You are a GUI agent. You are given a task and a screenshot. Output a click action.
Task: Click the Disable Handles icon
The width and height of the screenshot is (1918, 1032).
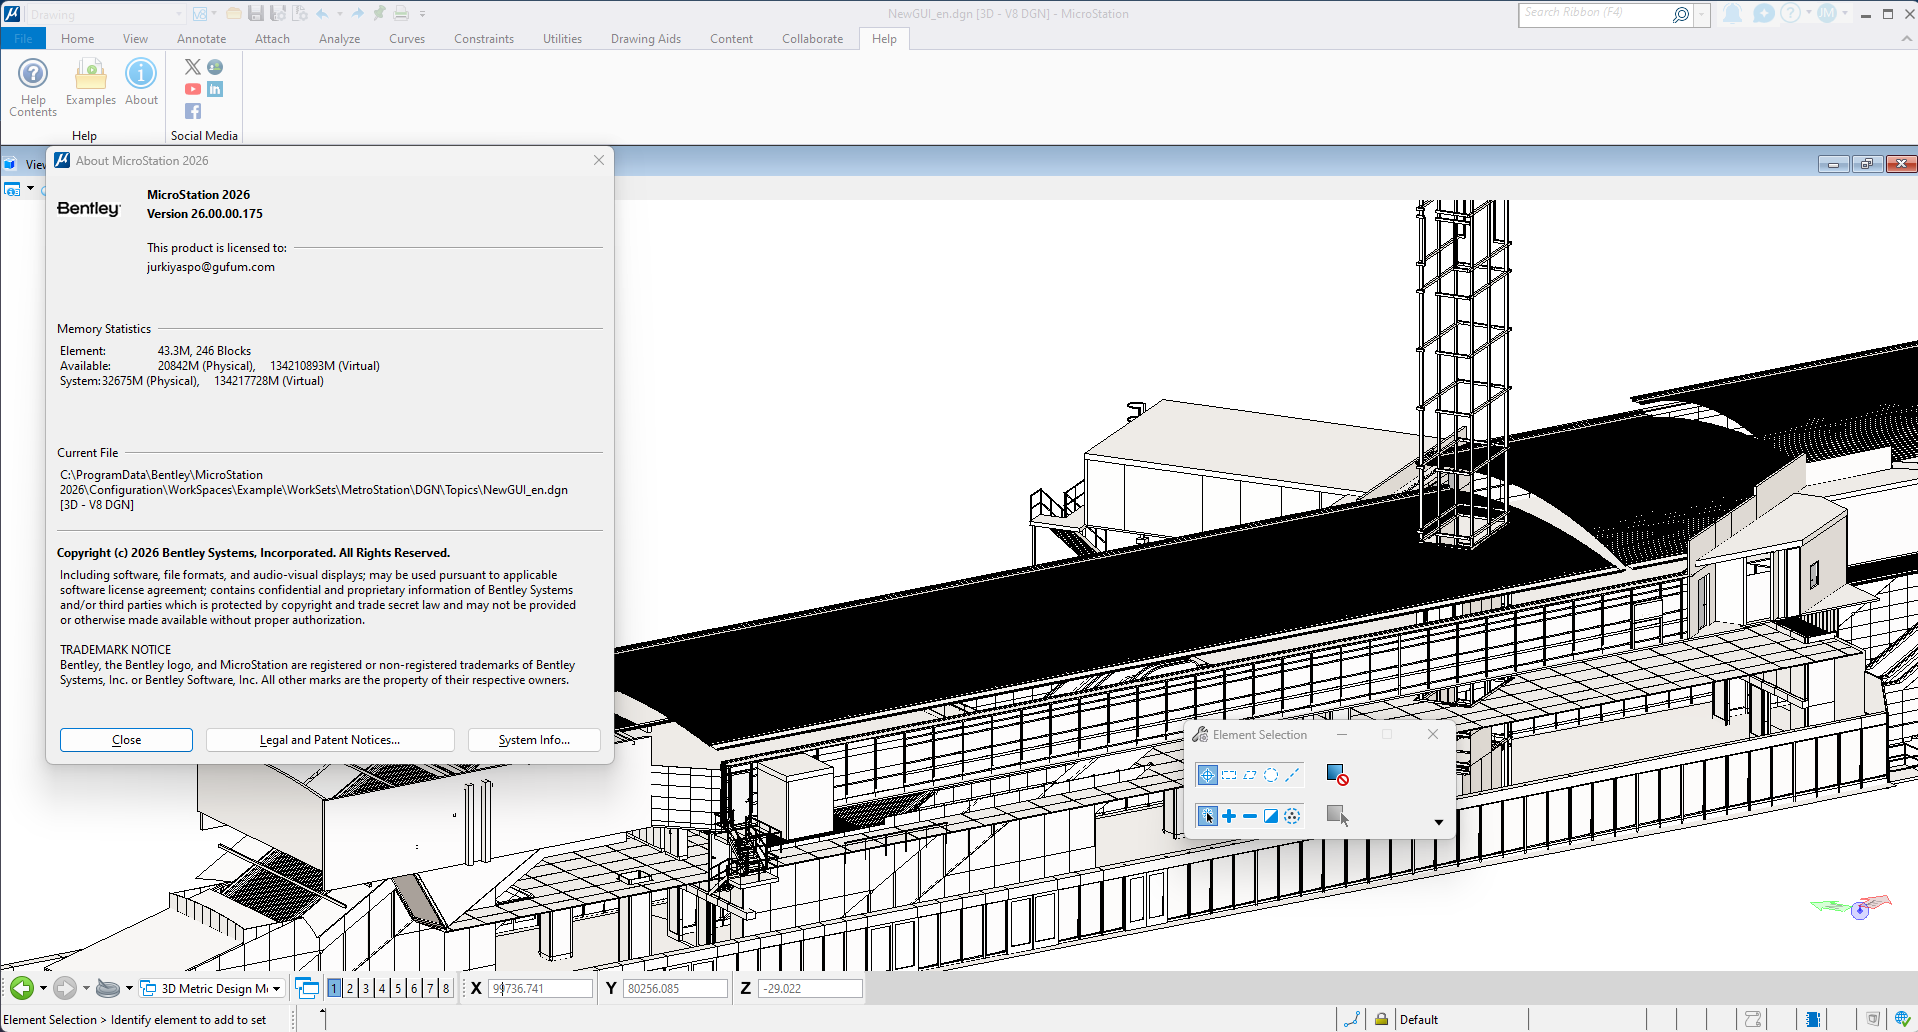(1337, 775)
